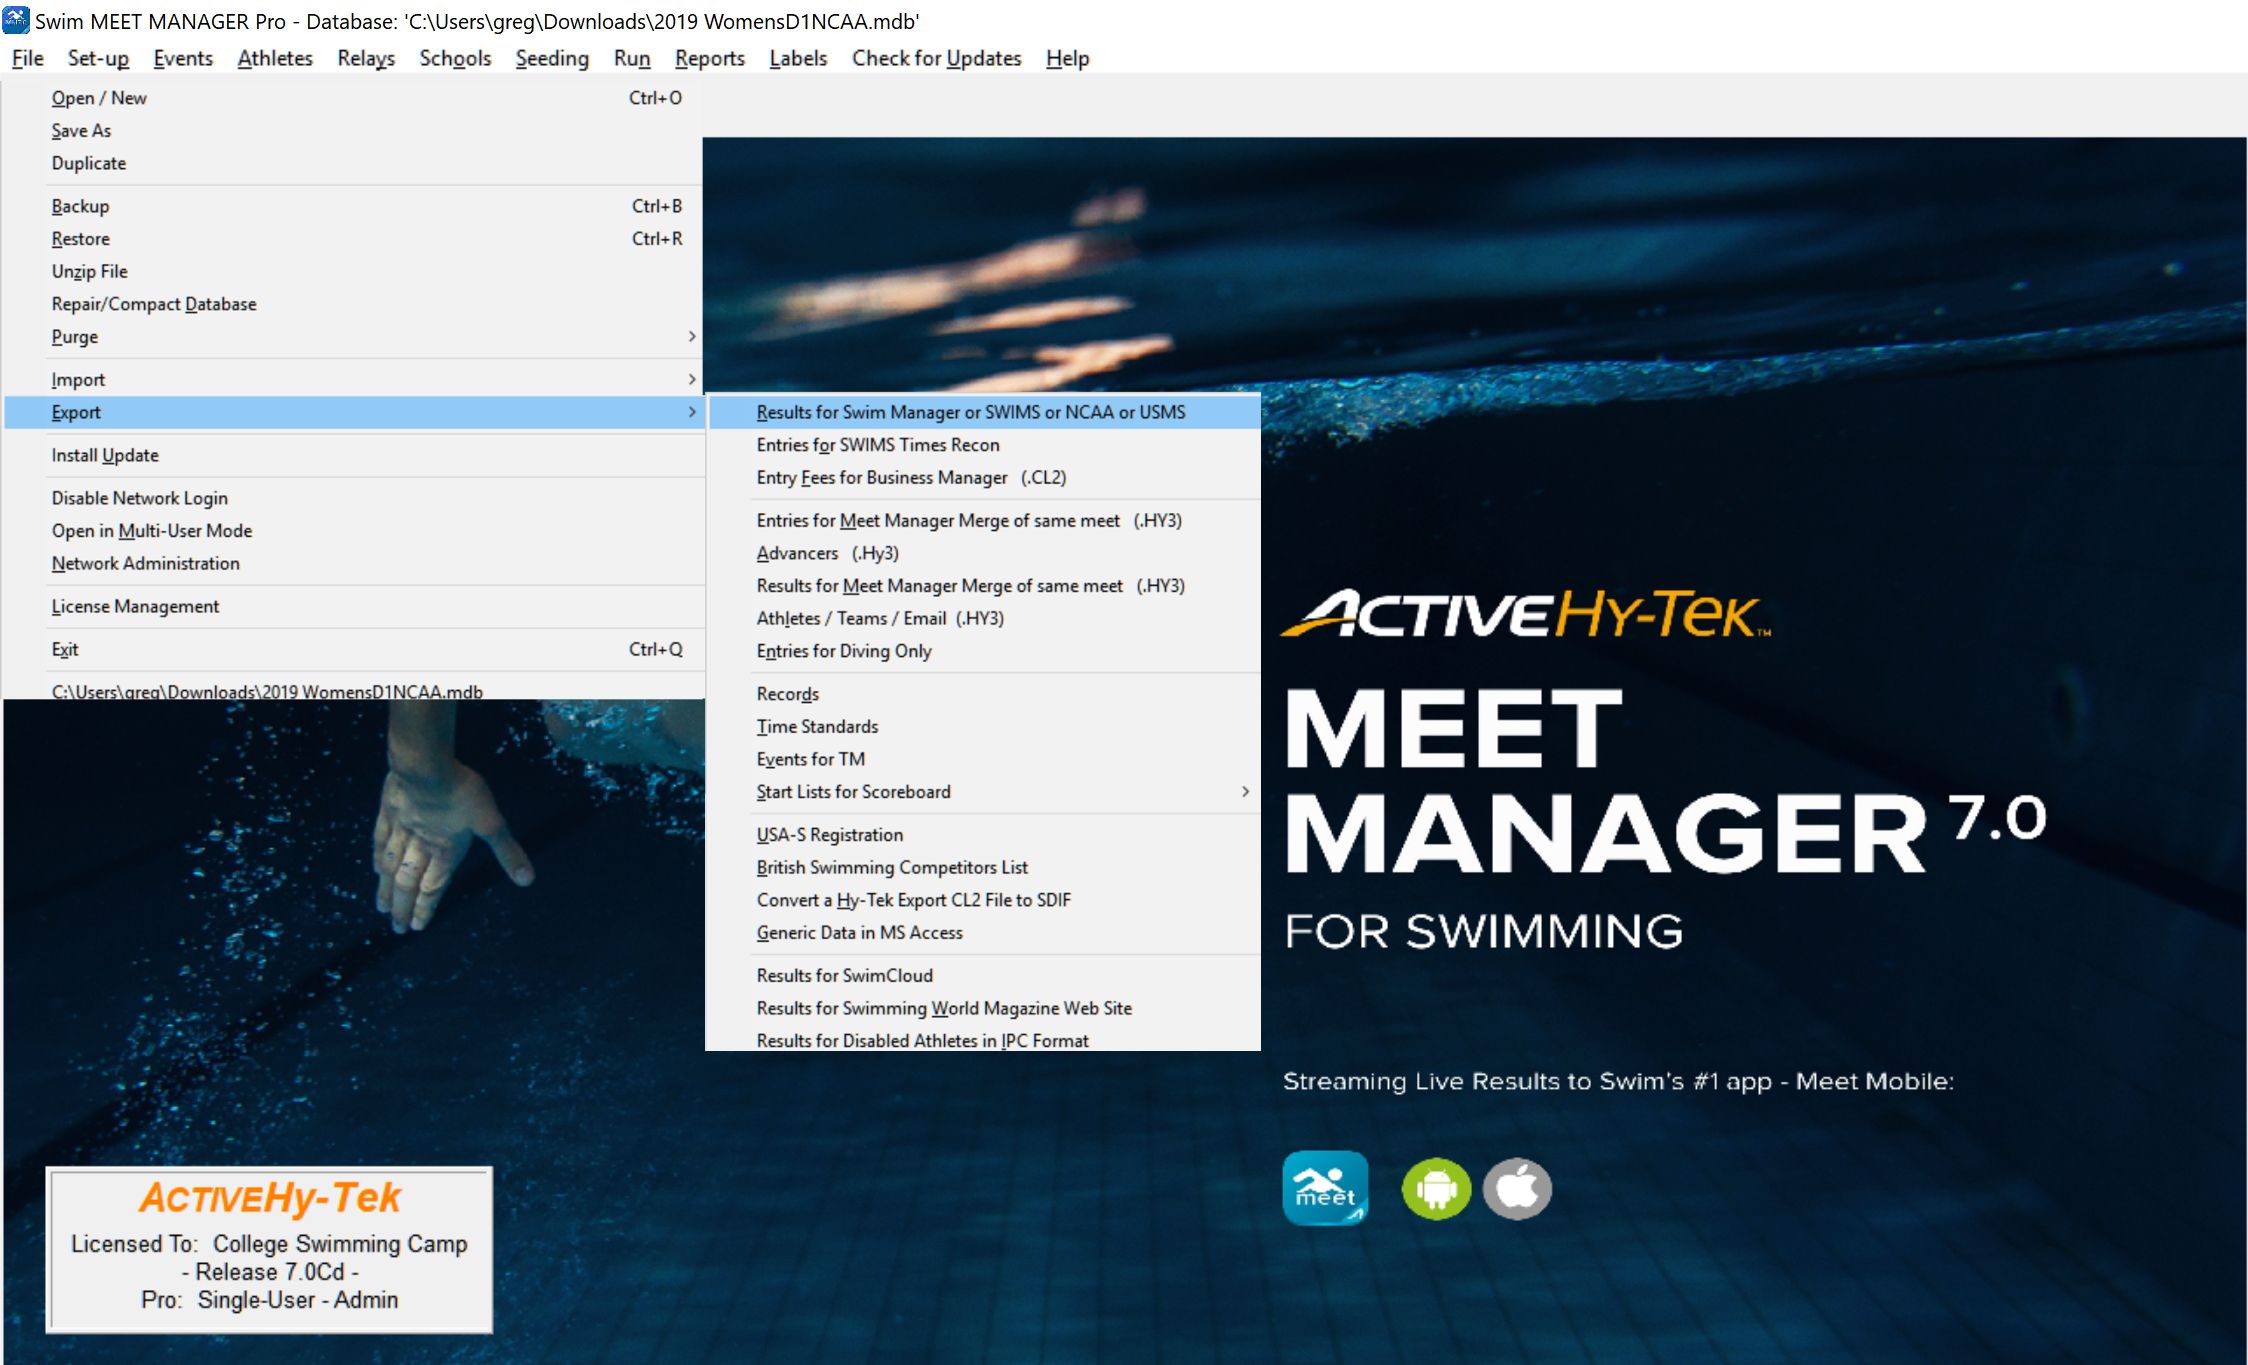Select British Swimming Competitors List
Viewport: 2248px width, 1365px height.
(984, 868)
